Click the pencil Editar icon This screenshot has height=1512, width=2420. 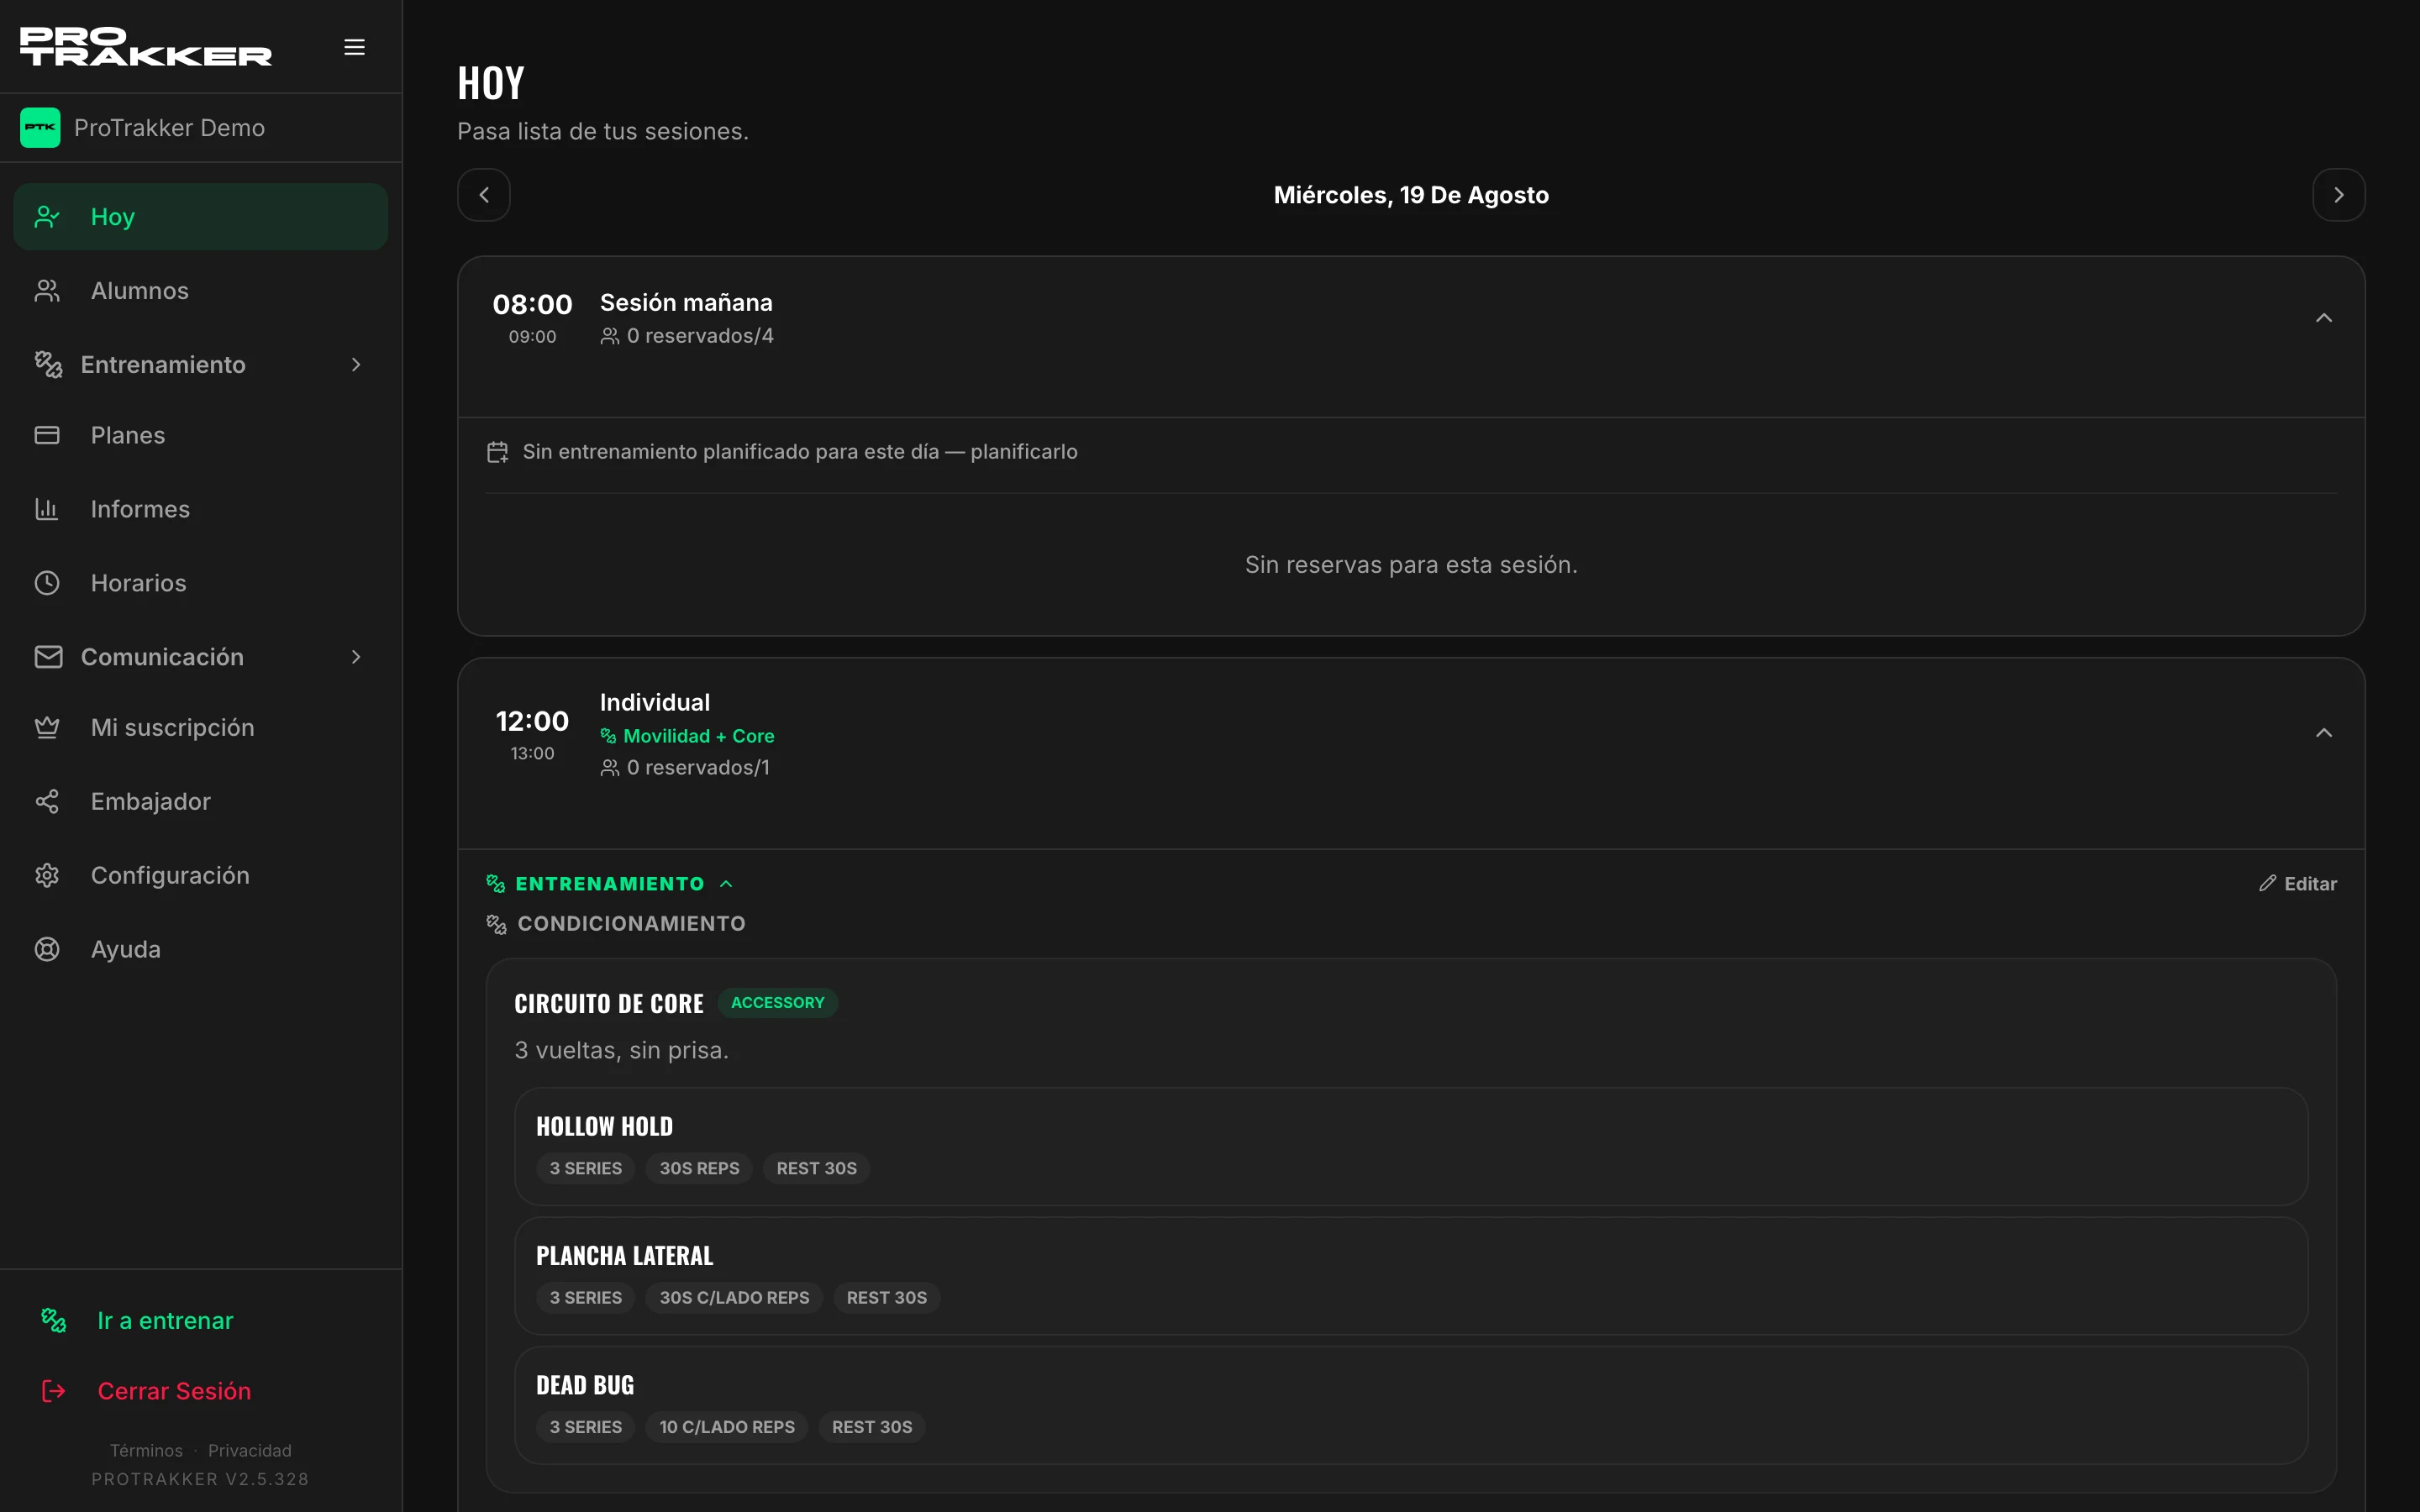[x=2267, y=883]
